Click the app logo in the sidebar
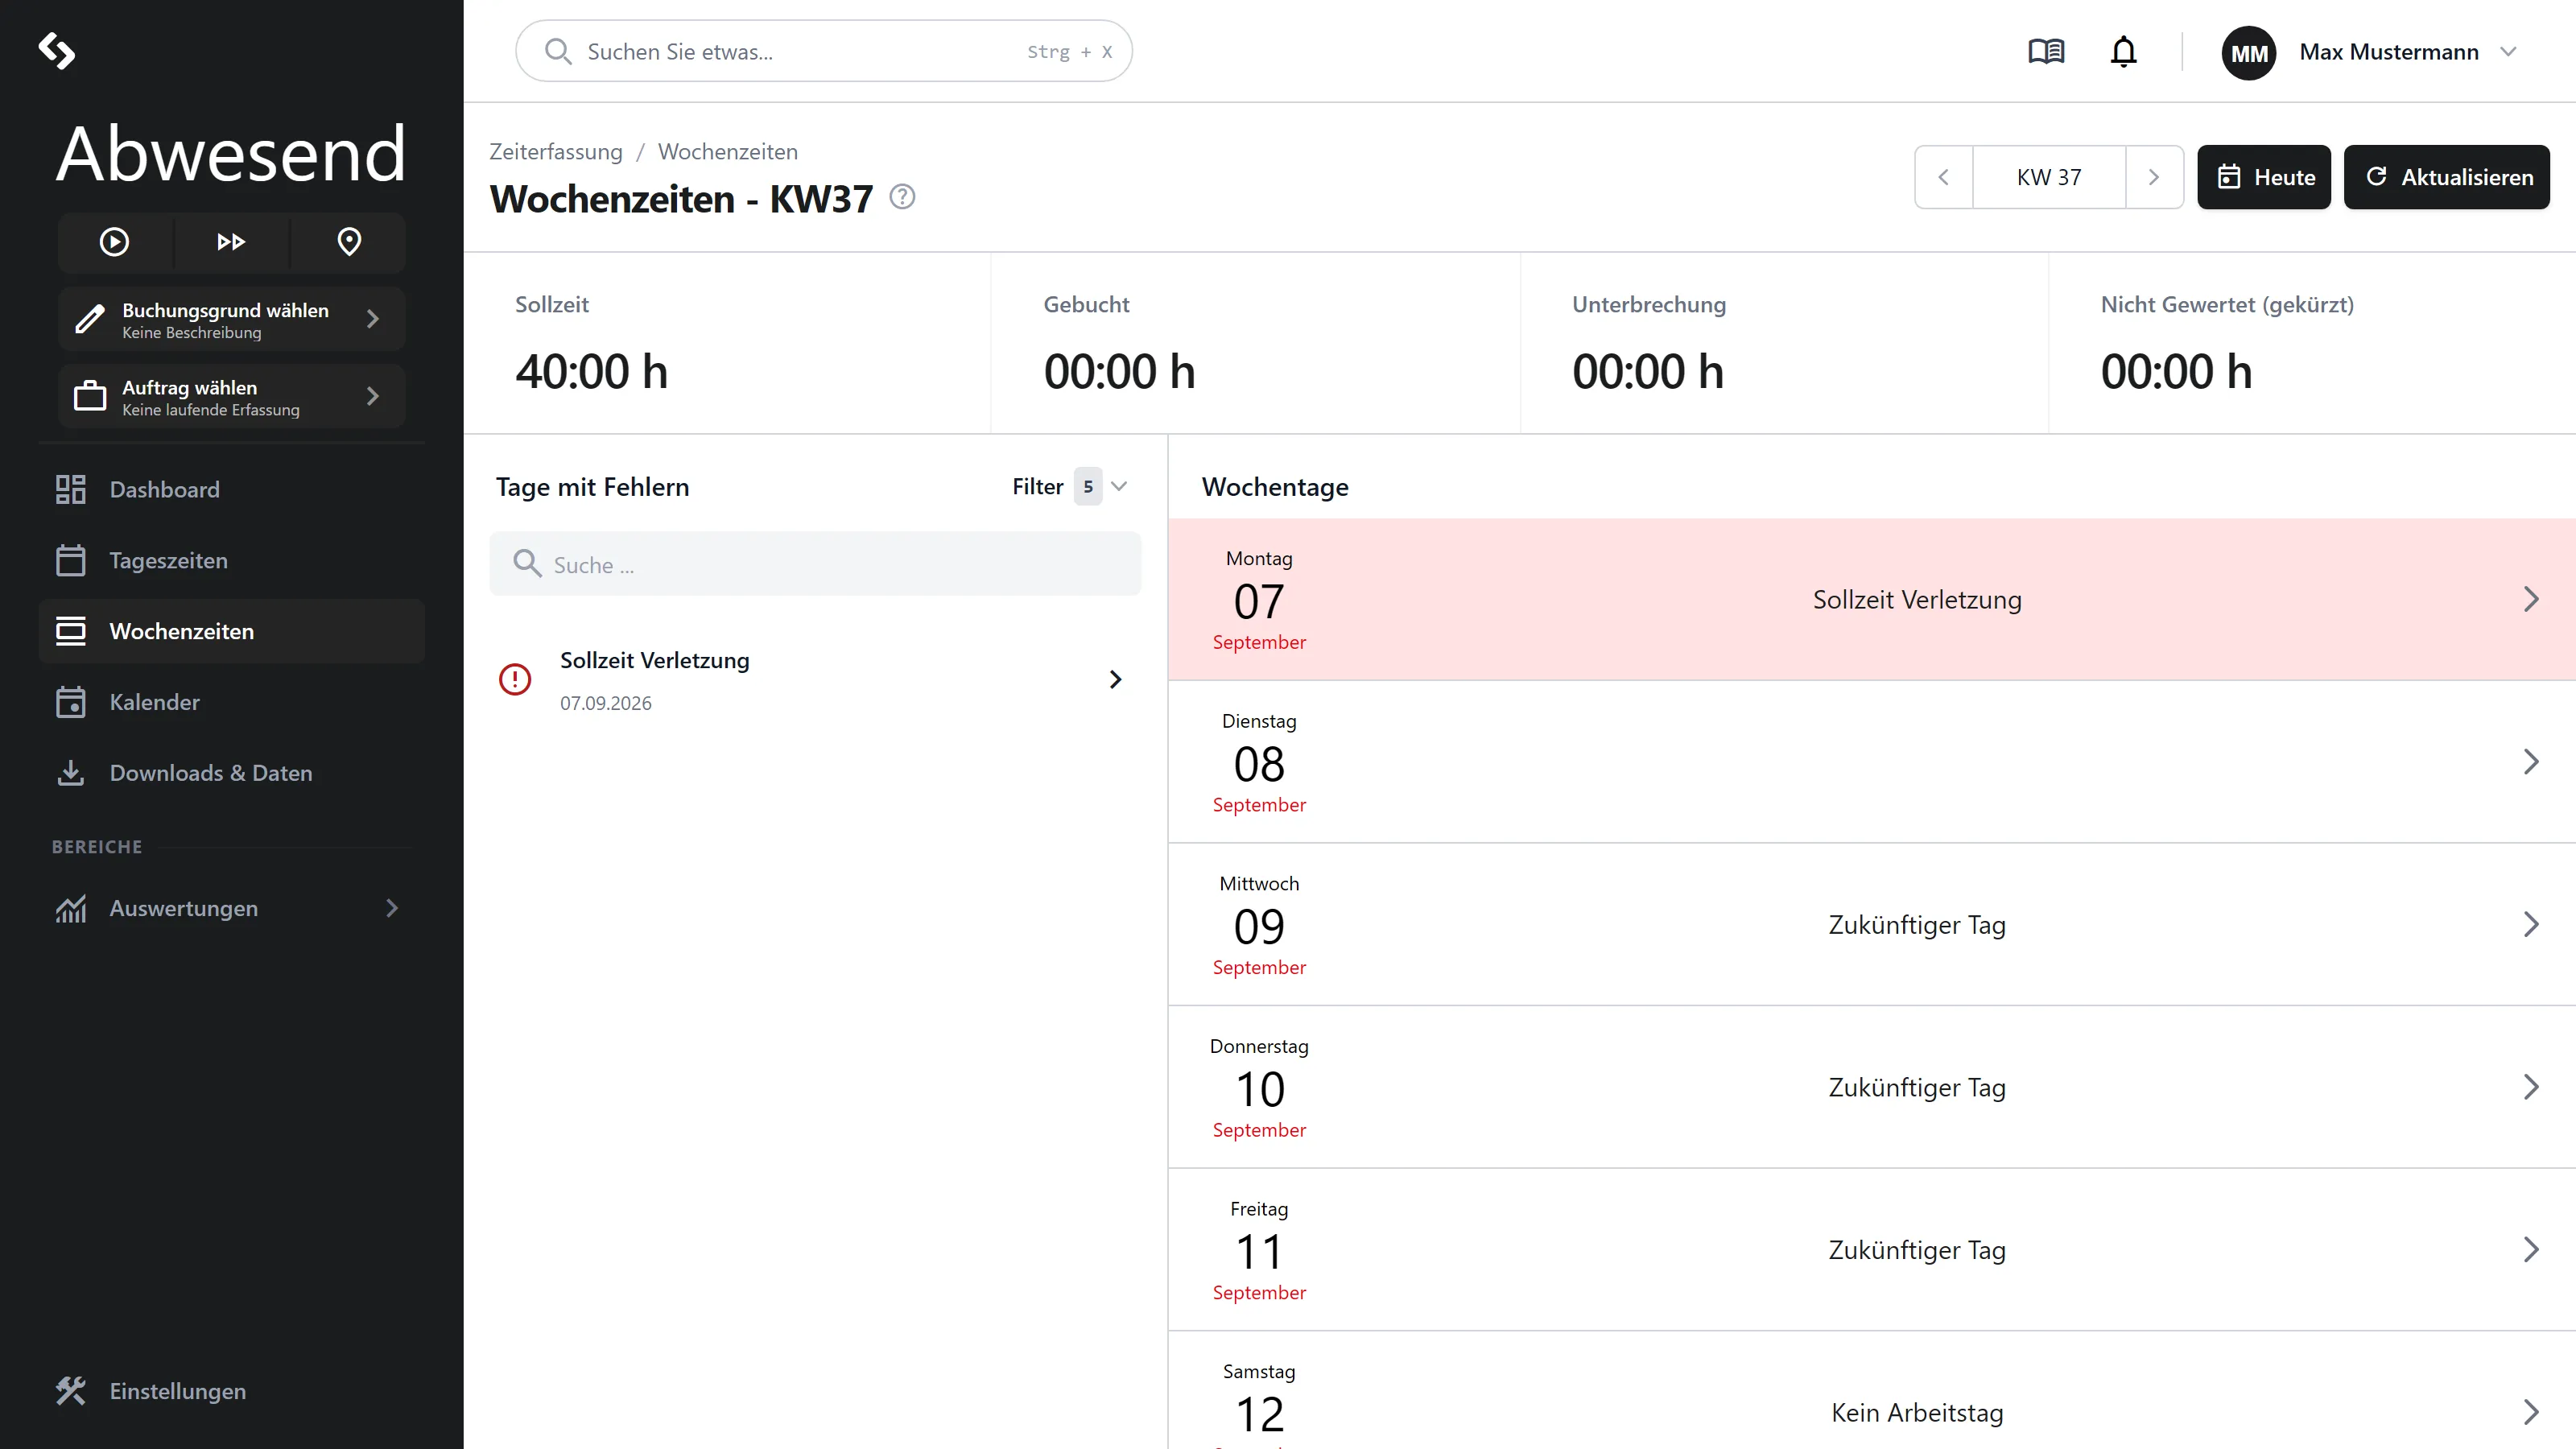Image resolution: width=2576 pixels, height=1449 pixels. (x=57, y=51)
